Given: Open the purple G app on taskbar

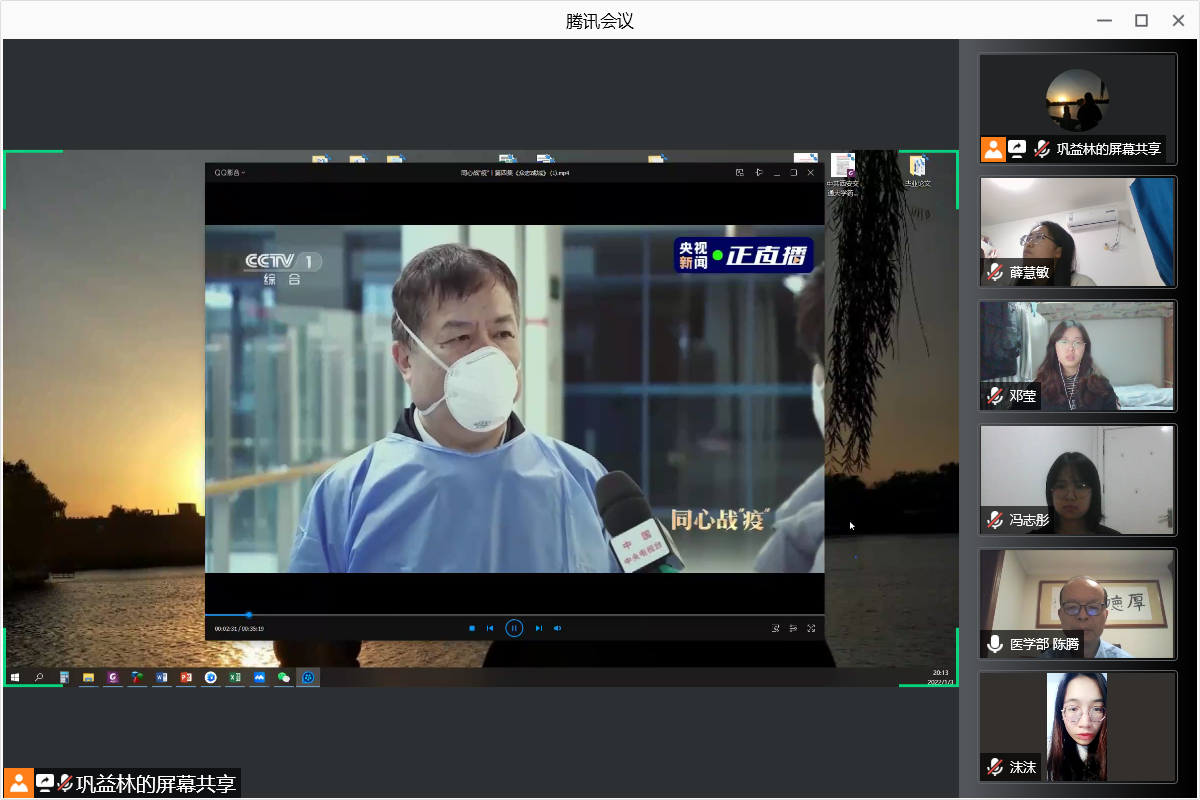Looking at the screenshot, I should coord(113,677).
